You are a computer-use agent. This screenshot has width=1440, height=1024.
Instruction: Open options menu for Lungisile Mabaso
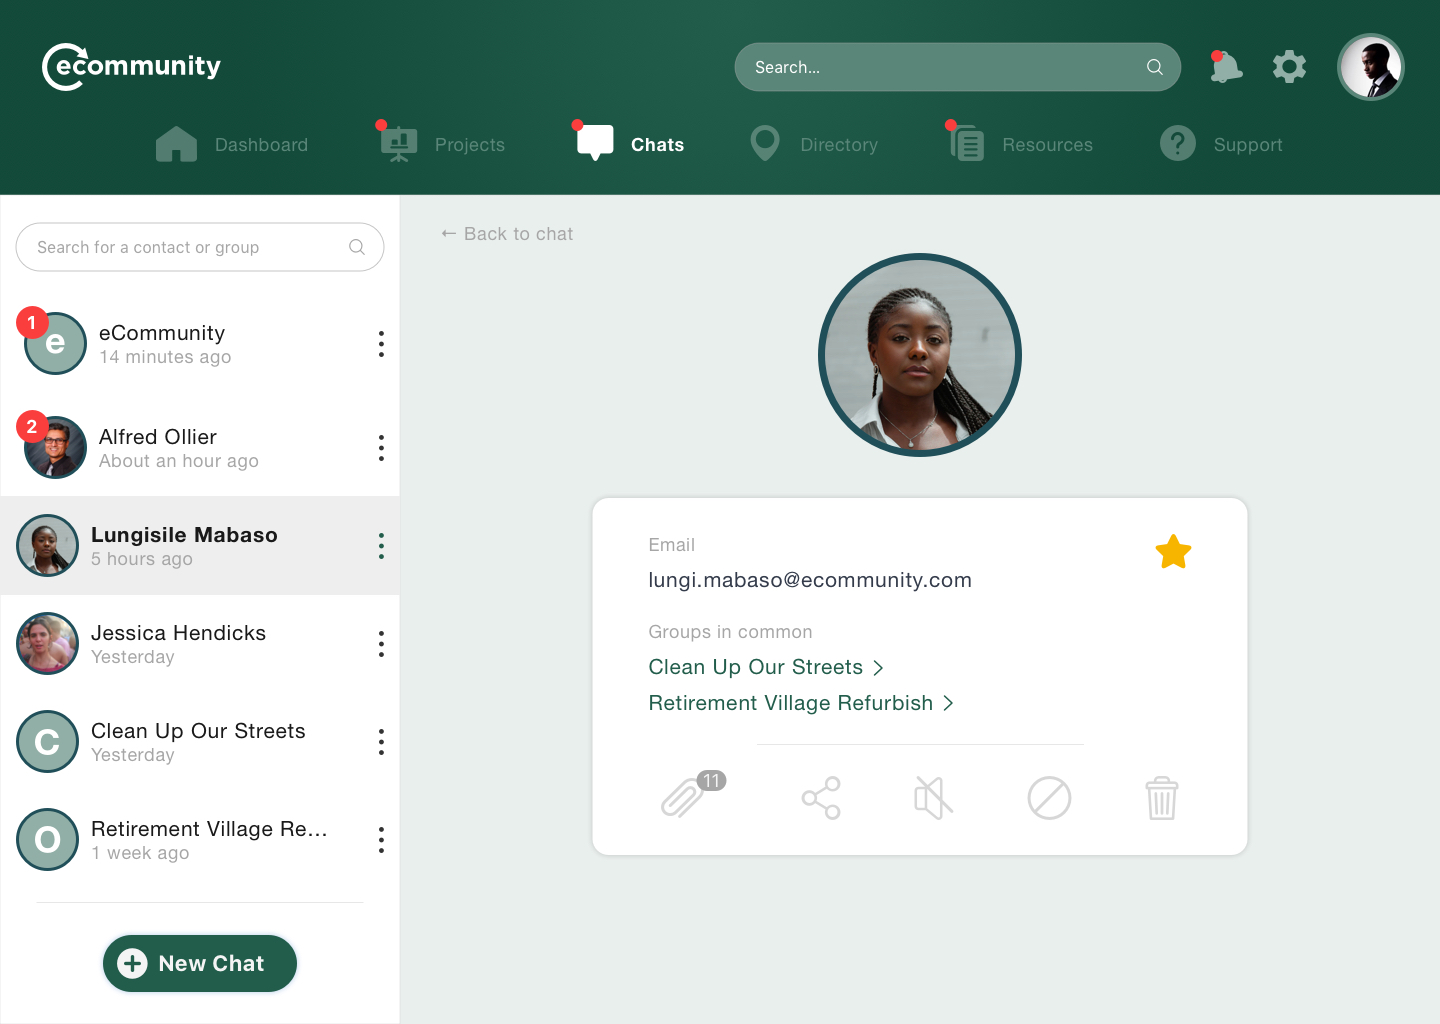381,546
